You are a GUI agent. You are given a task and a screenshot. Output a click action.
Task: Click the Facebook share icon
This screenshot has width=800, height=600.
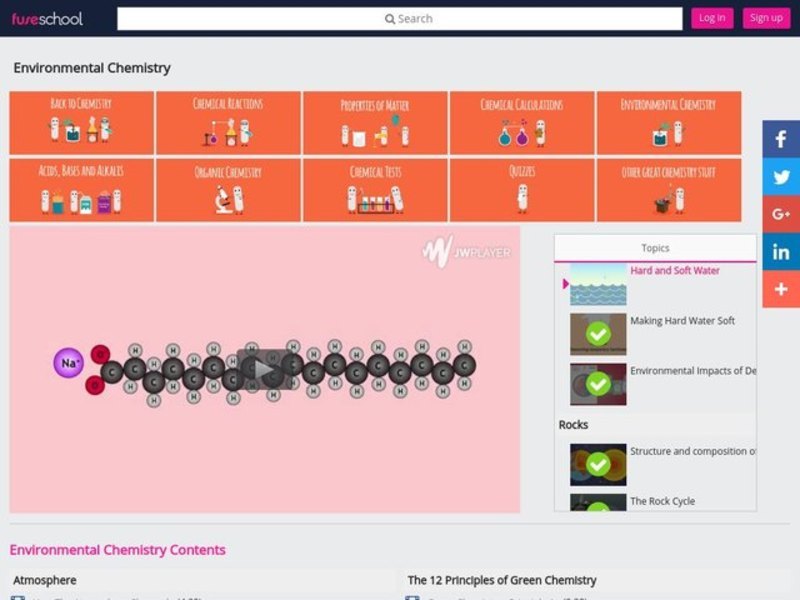click(x=781, y=139)
